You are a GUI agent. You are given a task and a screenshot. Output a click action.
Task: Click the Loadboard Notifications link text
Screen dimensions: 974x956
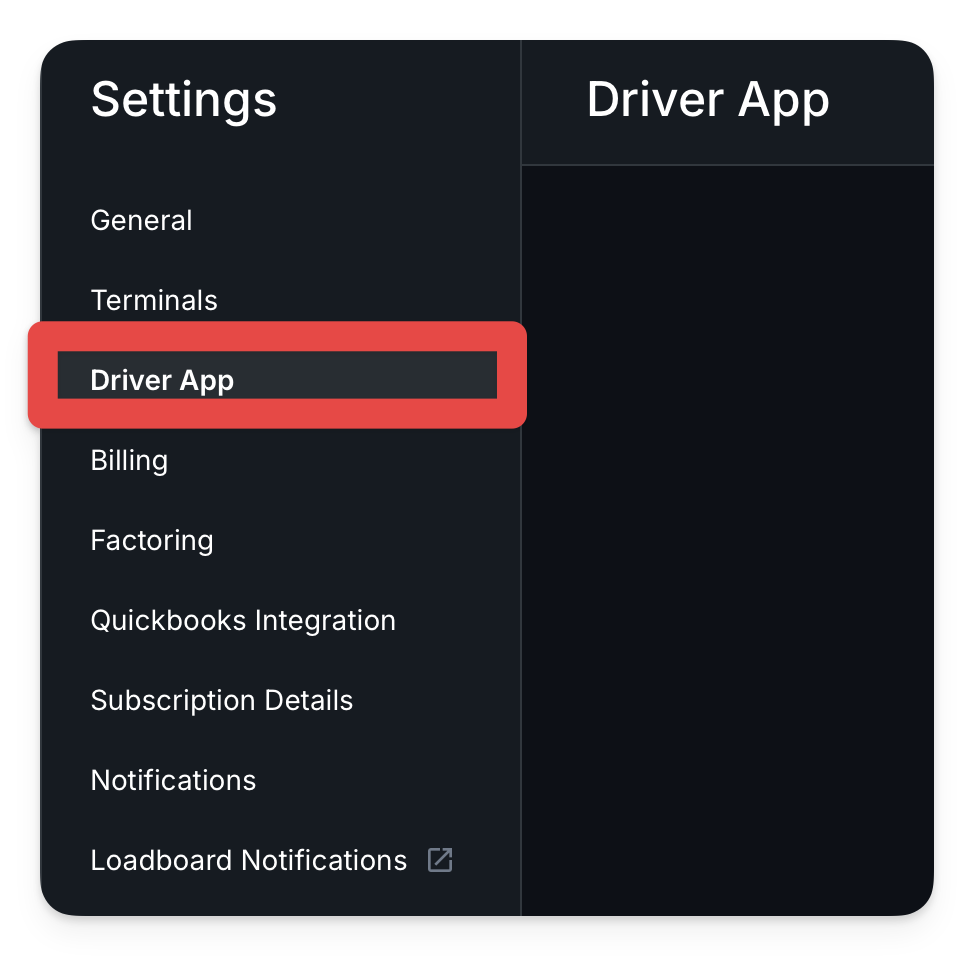tap(248, 860)
